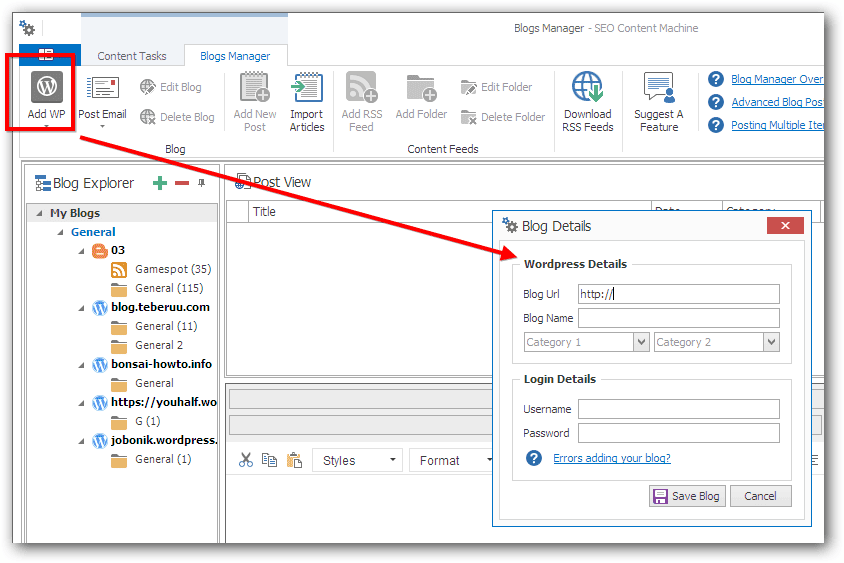
Task: Click help icon beside Blog Manager Overview
Action: click(715, 79)
